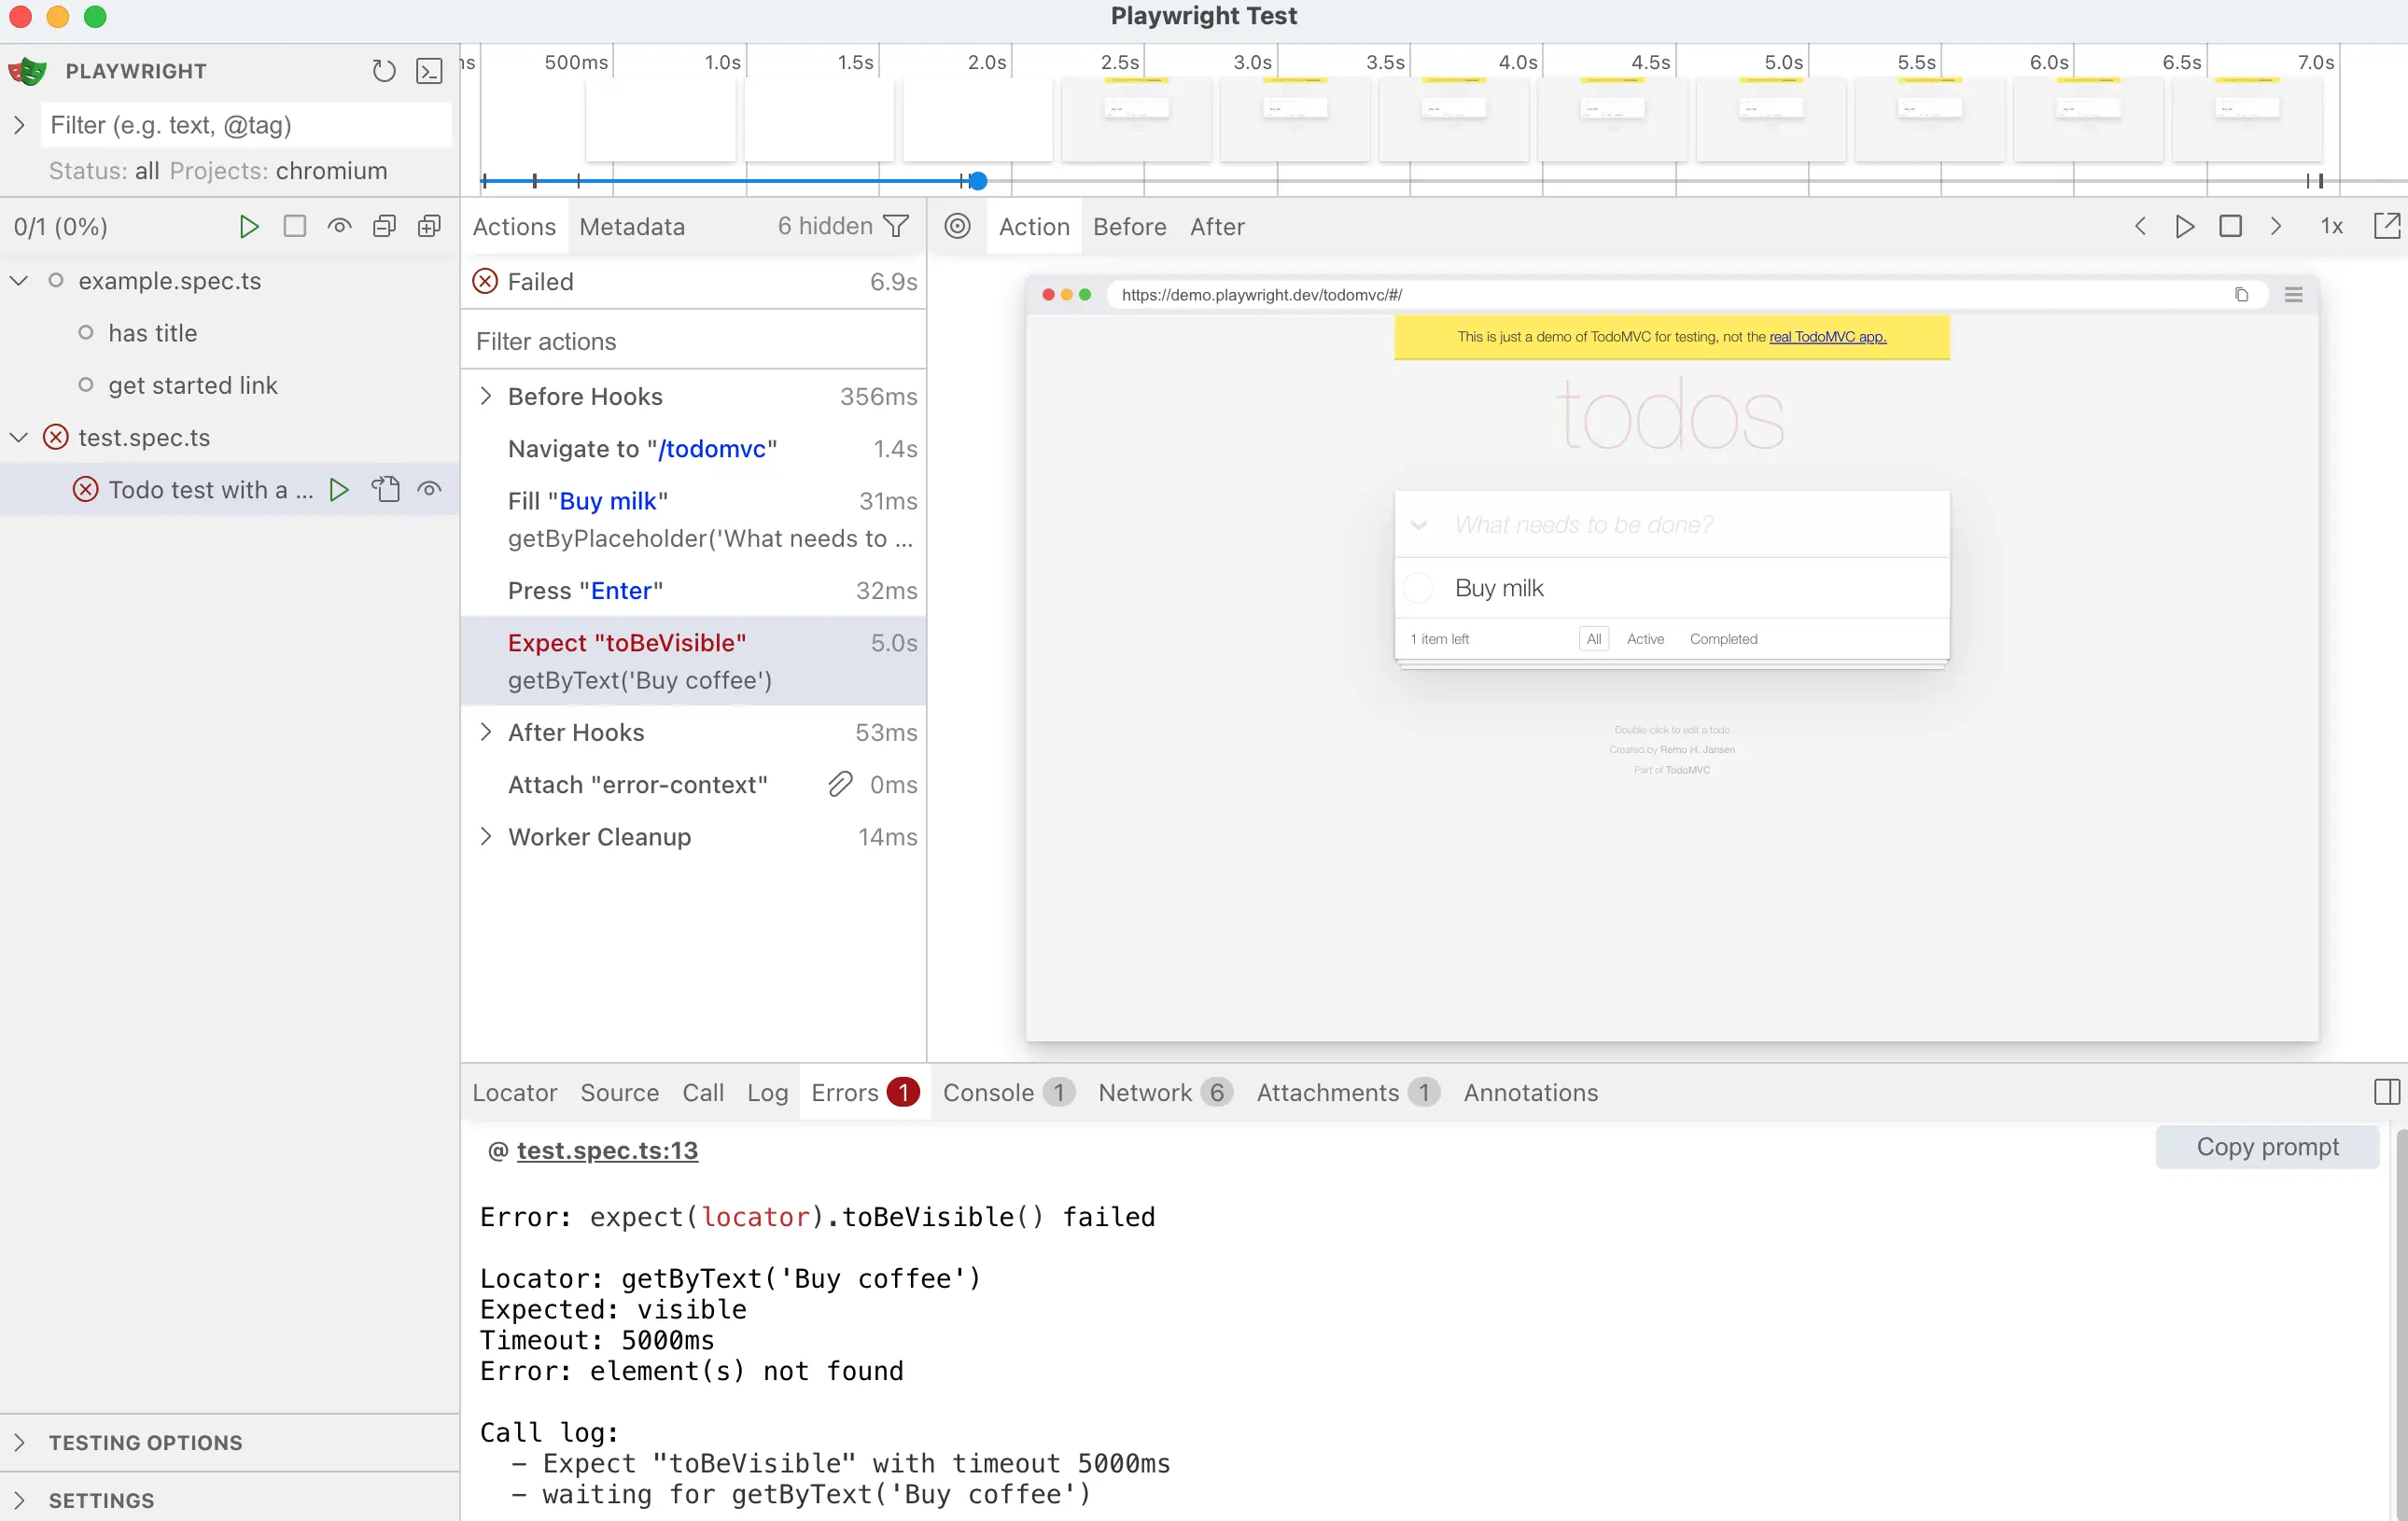
Task: Run all tests with green play icon
Action: (x=249, y=227)
